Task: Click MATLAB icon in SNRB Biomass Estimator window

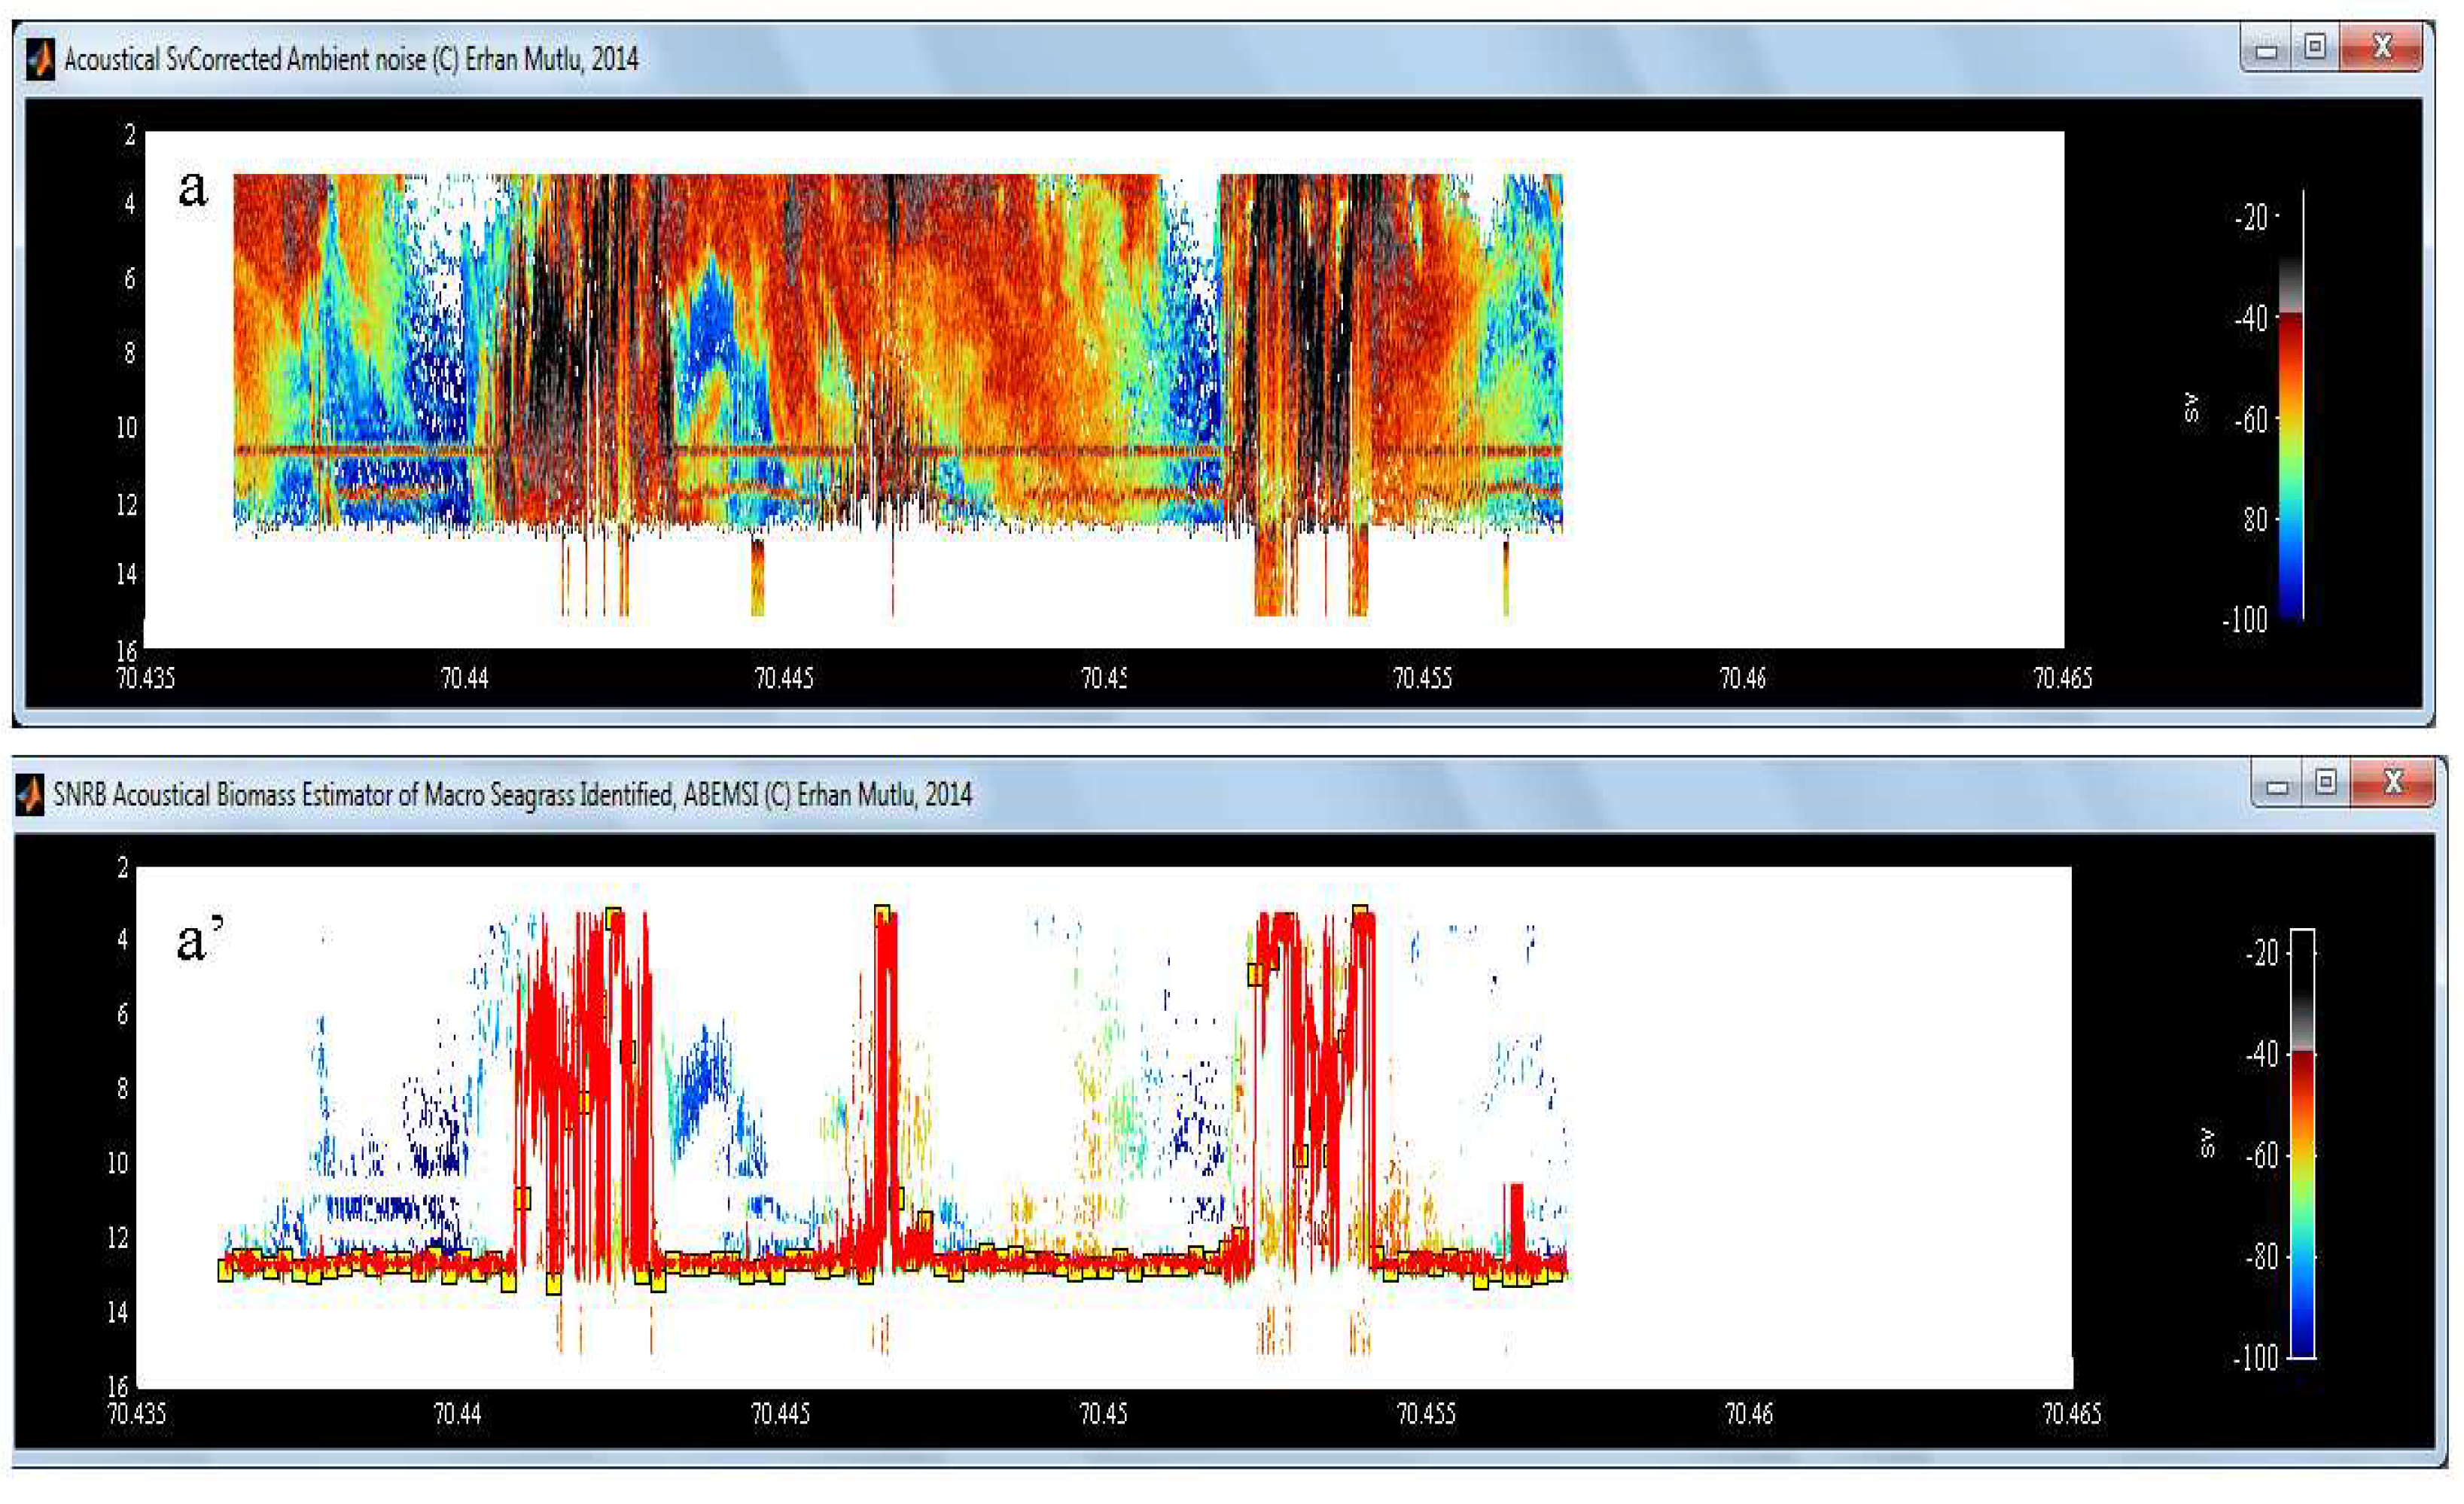Action: [30, 795]
